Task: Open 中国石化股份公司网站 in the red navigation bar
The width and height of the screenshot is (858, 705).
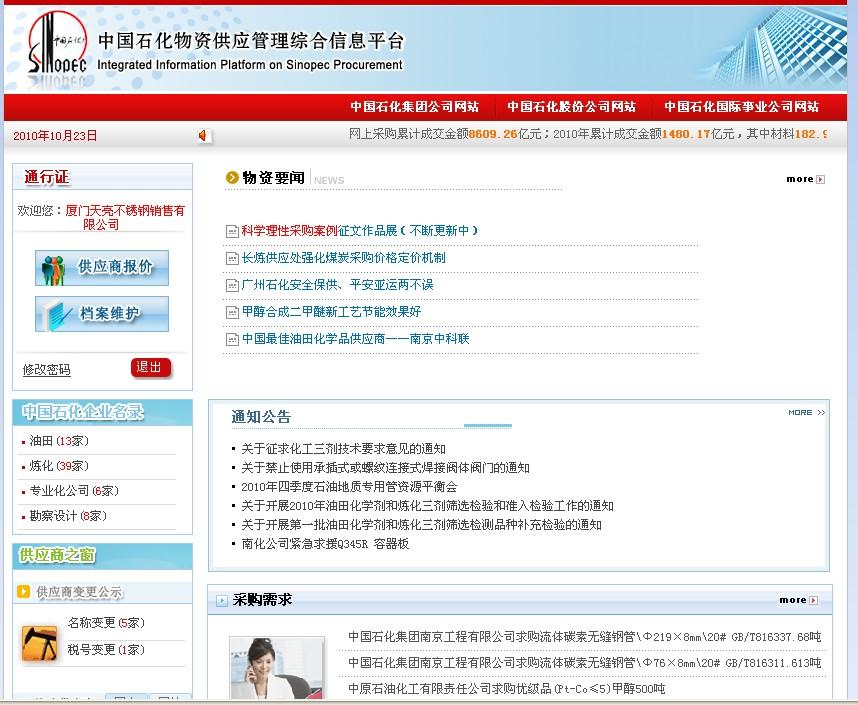Action: (571, 106)
